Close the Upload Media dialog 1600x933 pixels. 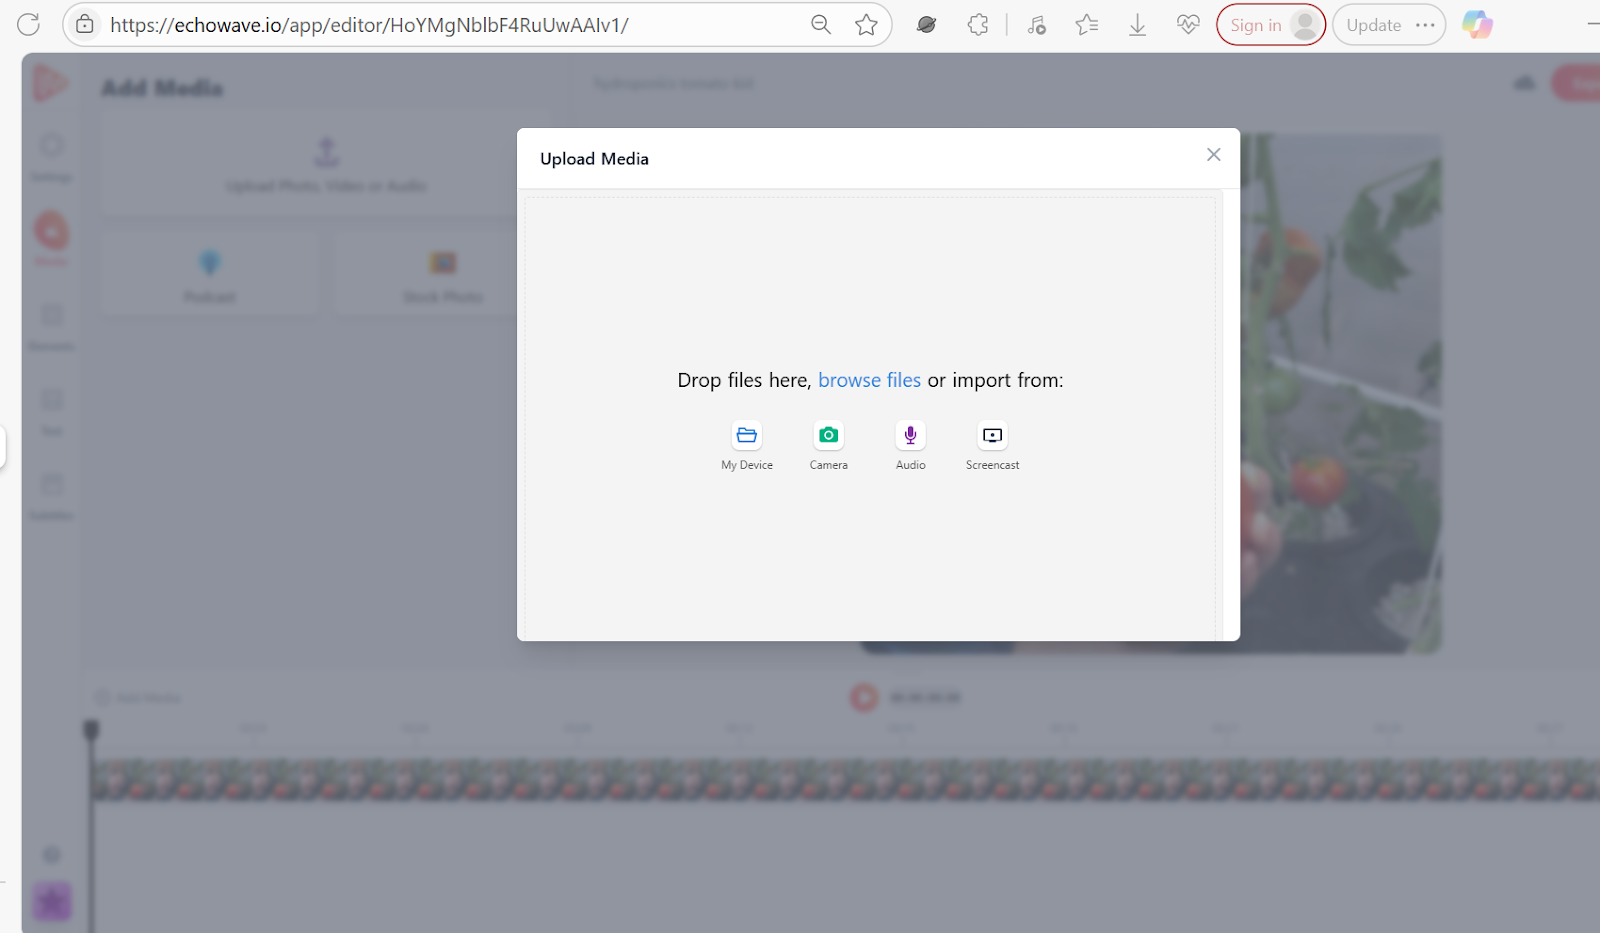tap(1213, 155)
